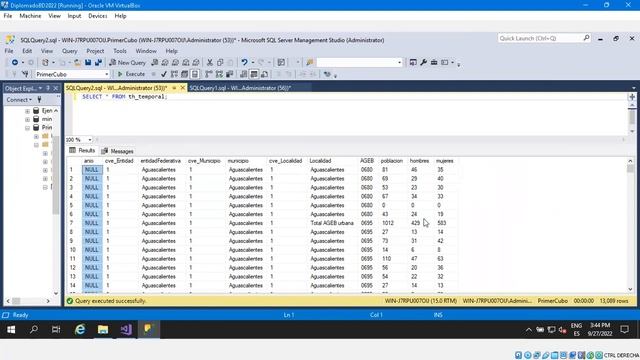Open the 100 % zoom dropdown
The image size is (640, 360).
(x=90, y=140)
